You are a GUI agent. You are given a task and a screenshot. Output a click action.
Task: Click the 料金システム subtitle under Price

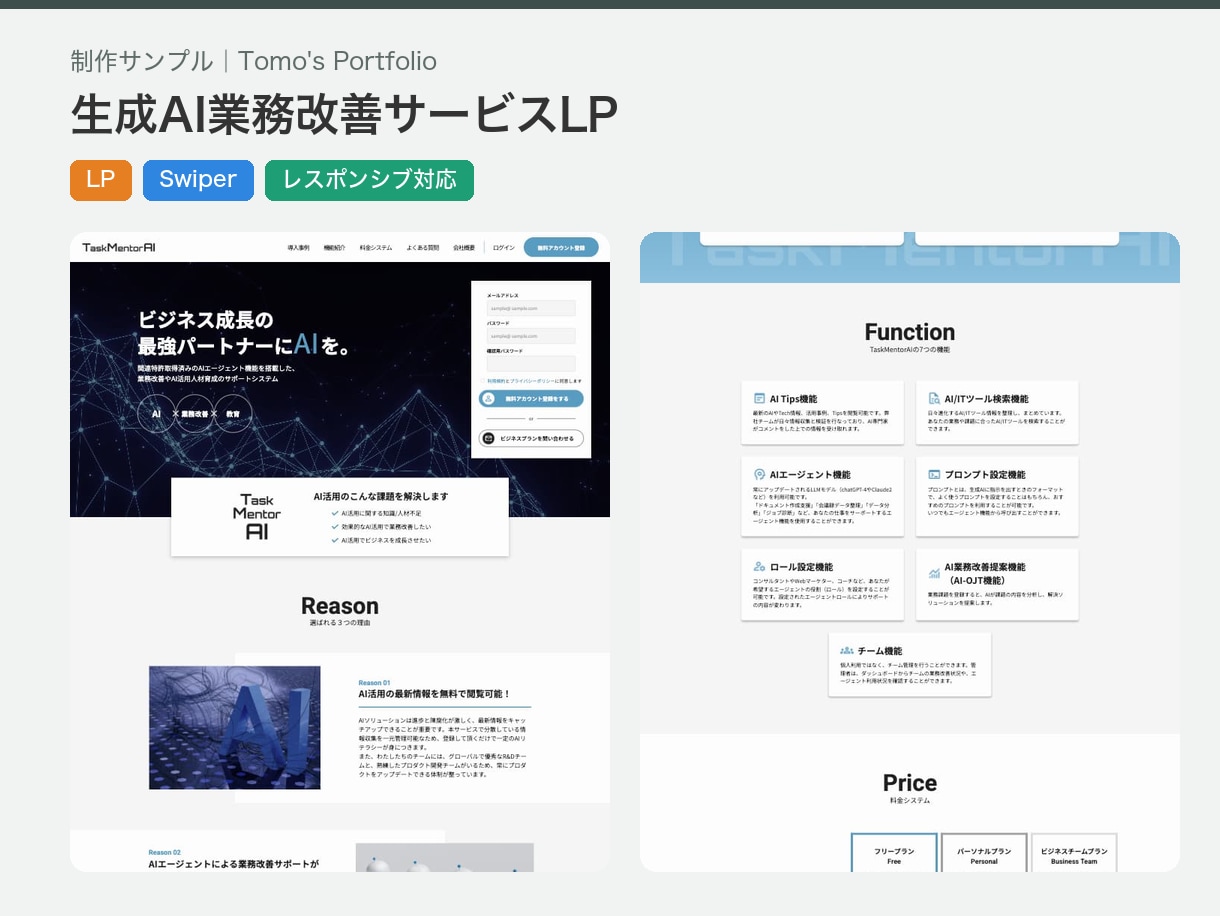point(910,801)
